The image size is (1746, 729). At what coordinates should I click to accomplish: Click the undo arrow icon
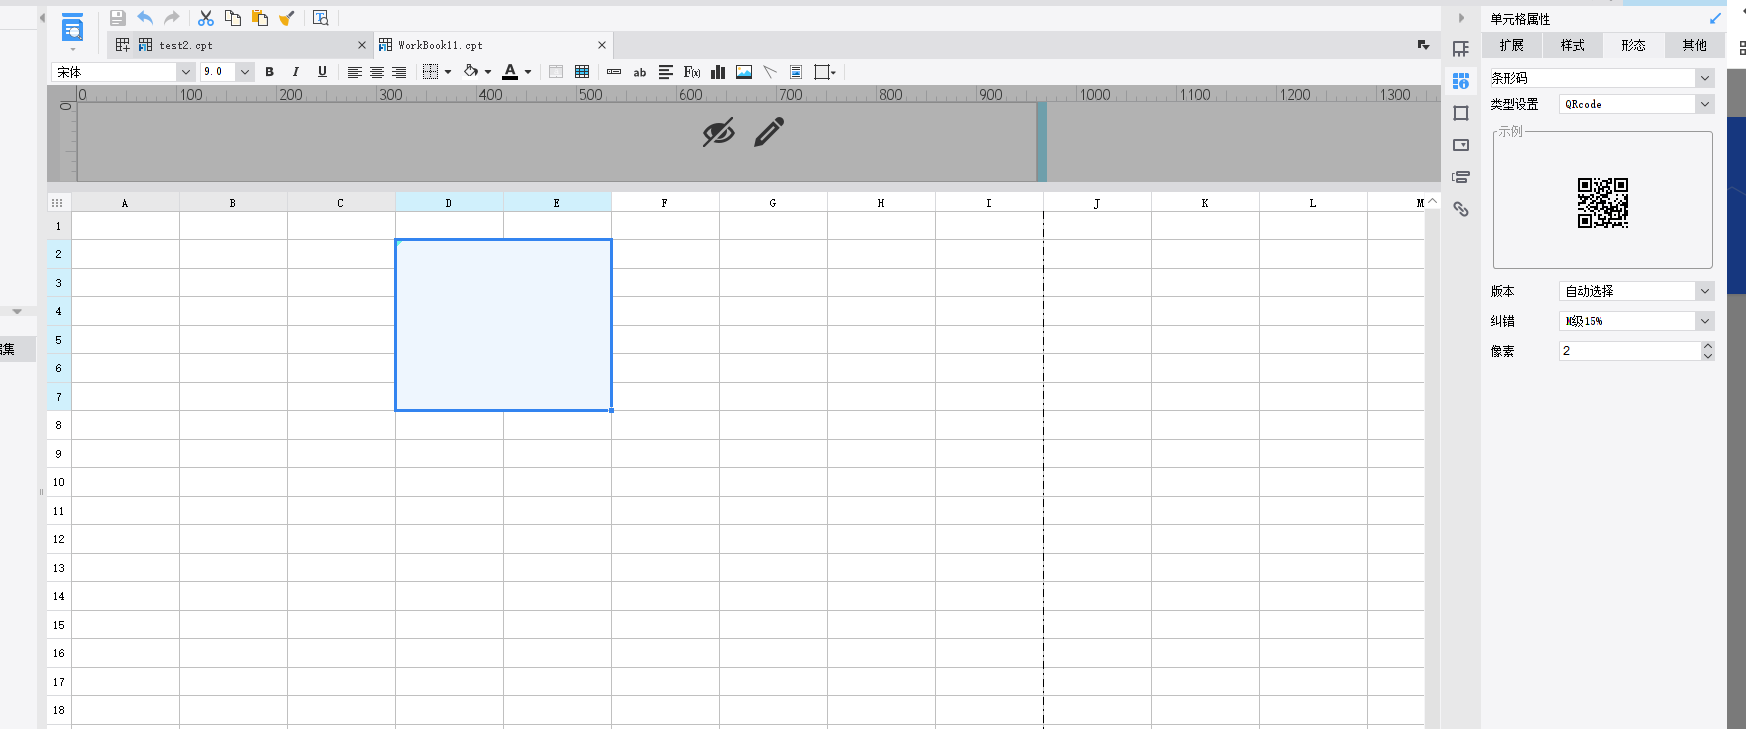[145, 18]
